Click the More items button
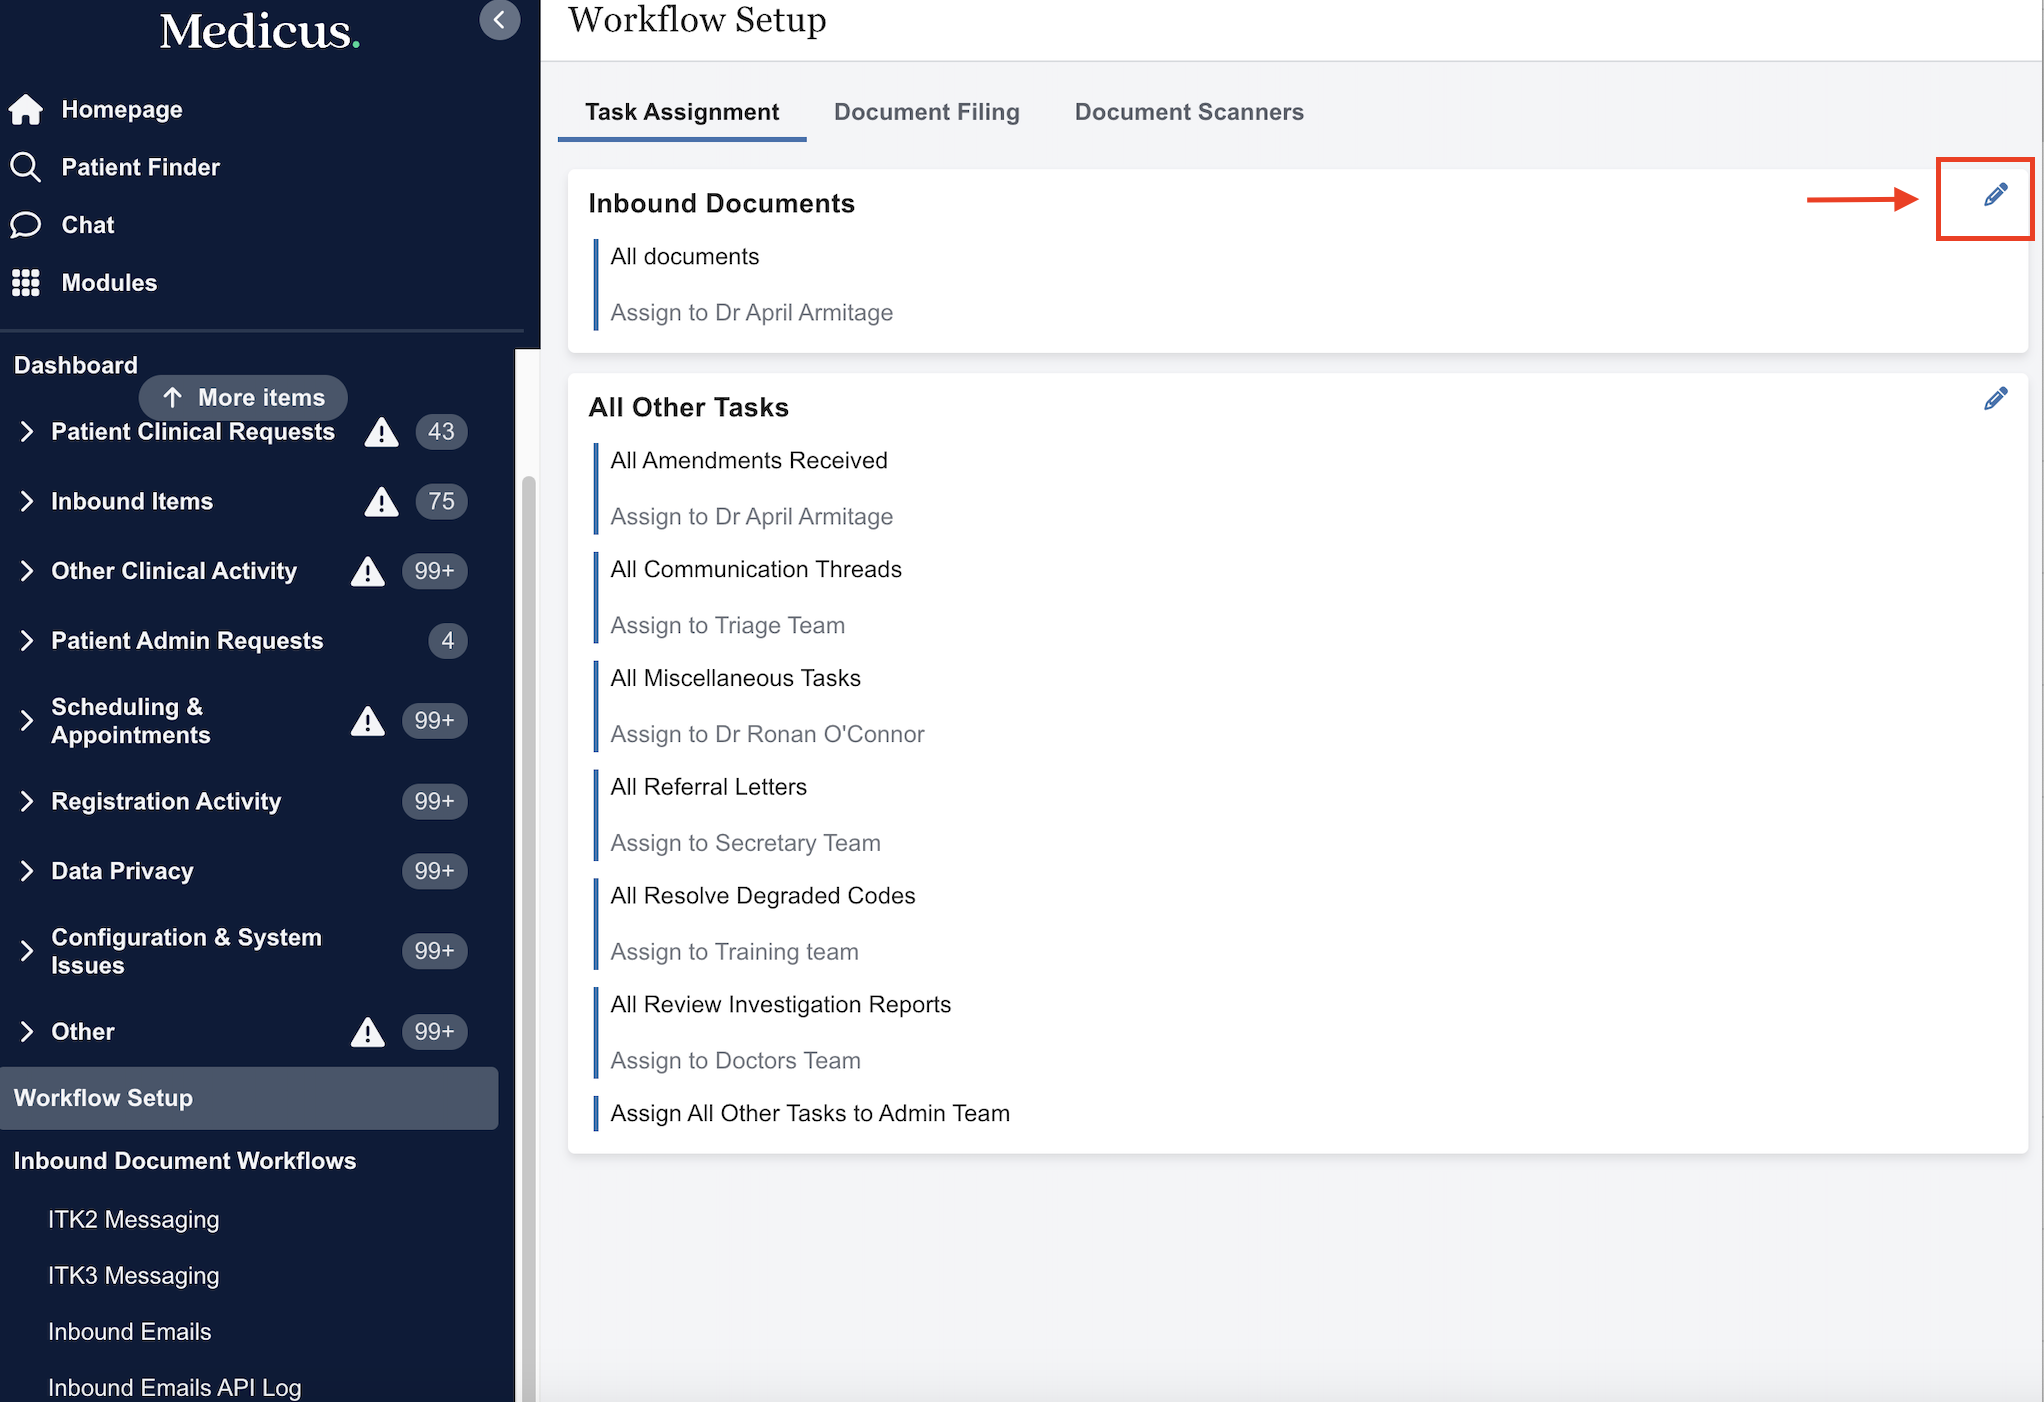This screenshot has height=1402, width=2044. (243, 398)
